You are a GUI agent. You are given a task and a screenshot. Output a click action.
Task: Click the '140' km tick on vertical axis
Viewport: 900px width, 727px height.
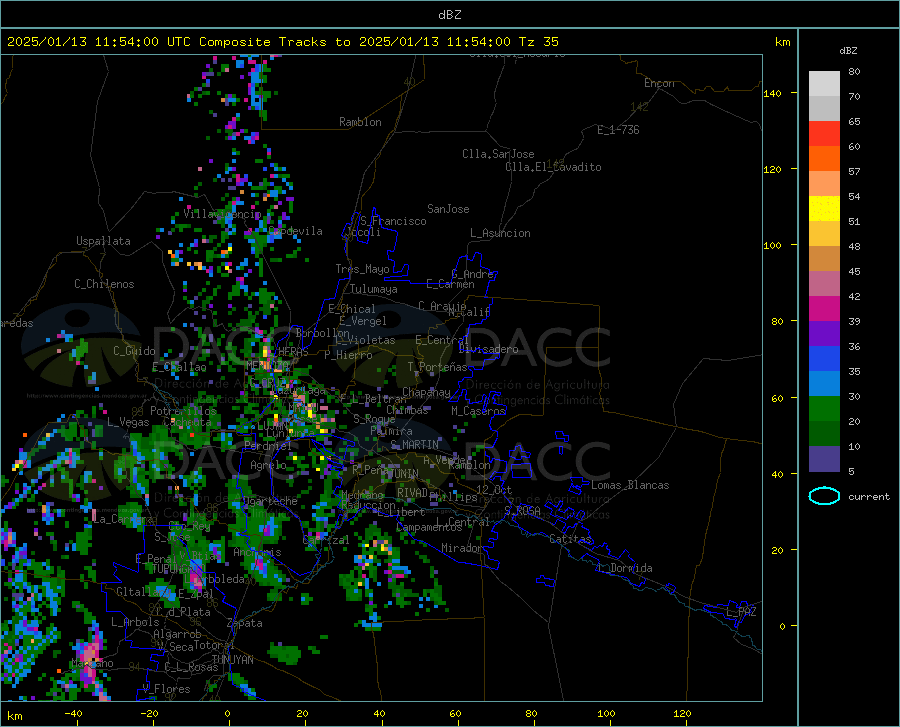coord(772,93)
